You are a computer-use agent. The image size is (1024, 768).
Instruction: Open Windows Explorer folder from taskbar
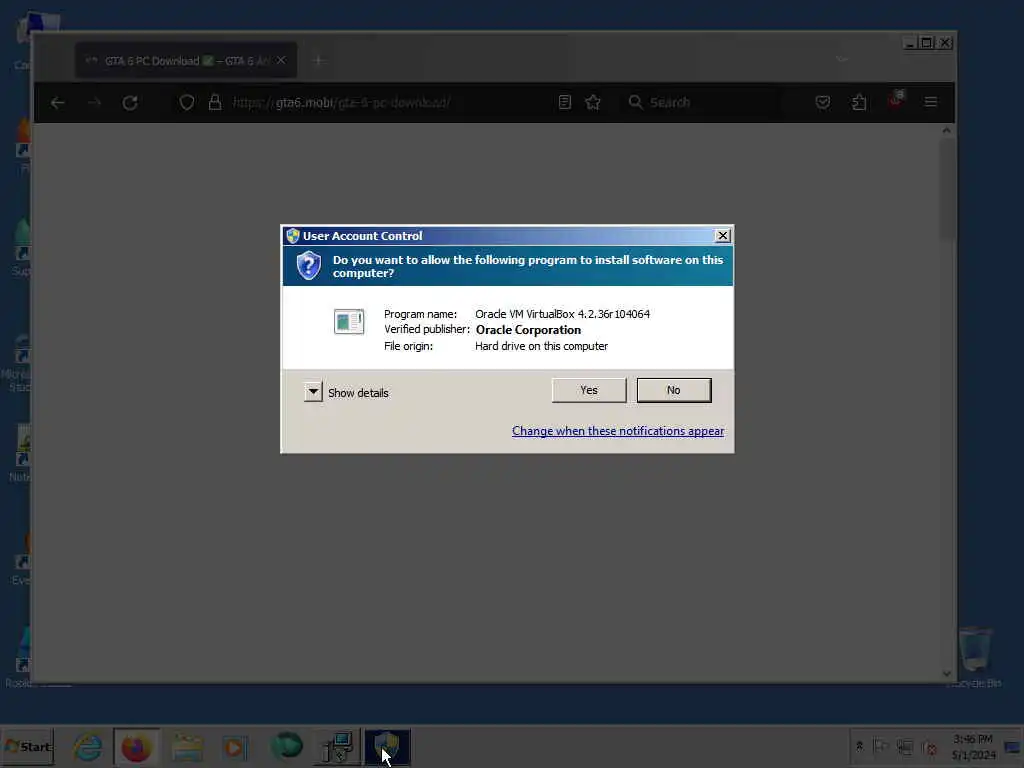coord(187,747)
